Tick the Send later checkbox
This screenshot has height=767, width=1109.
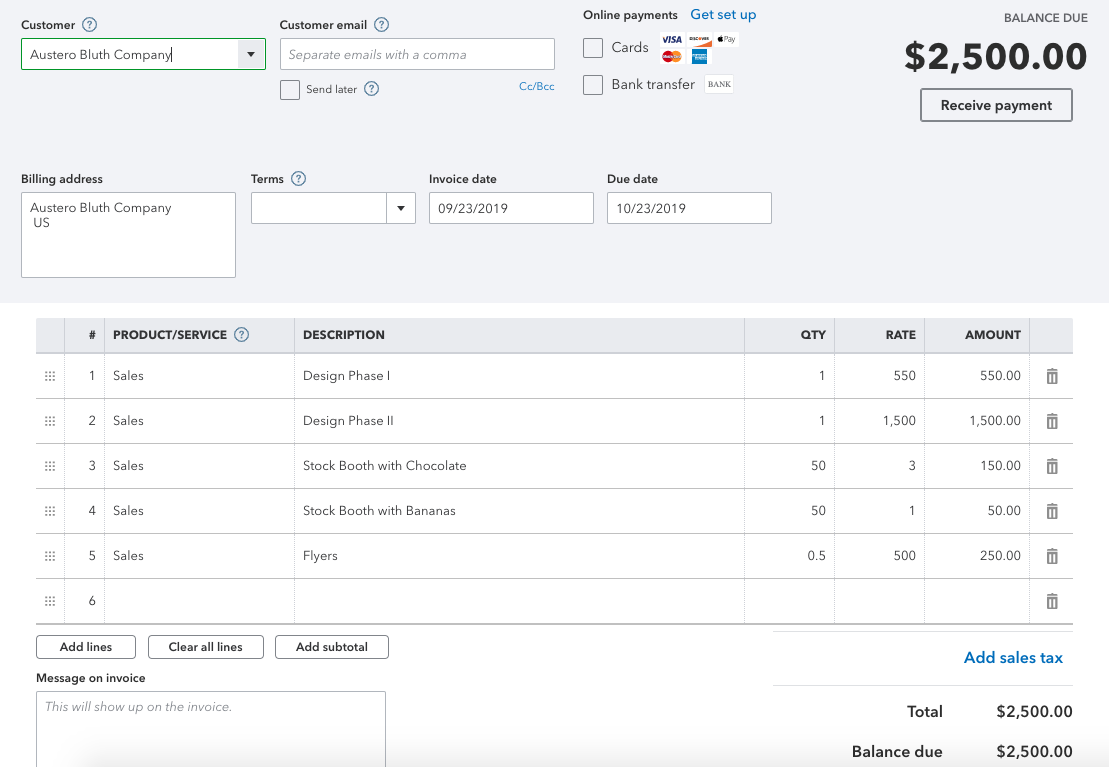point(290,90)
